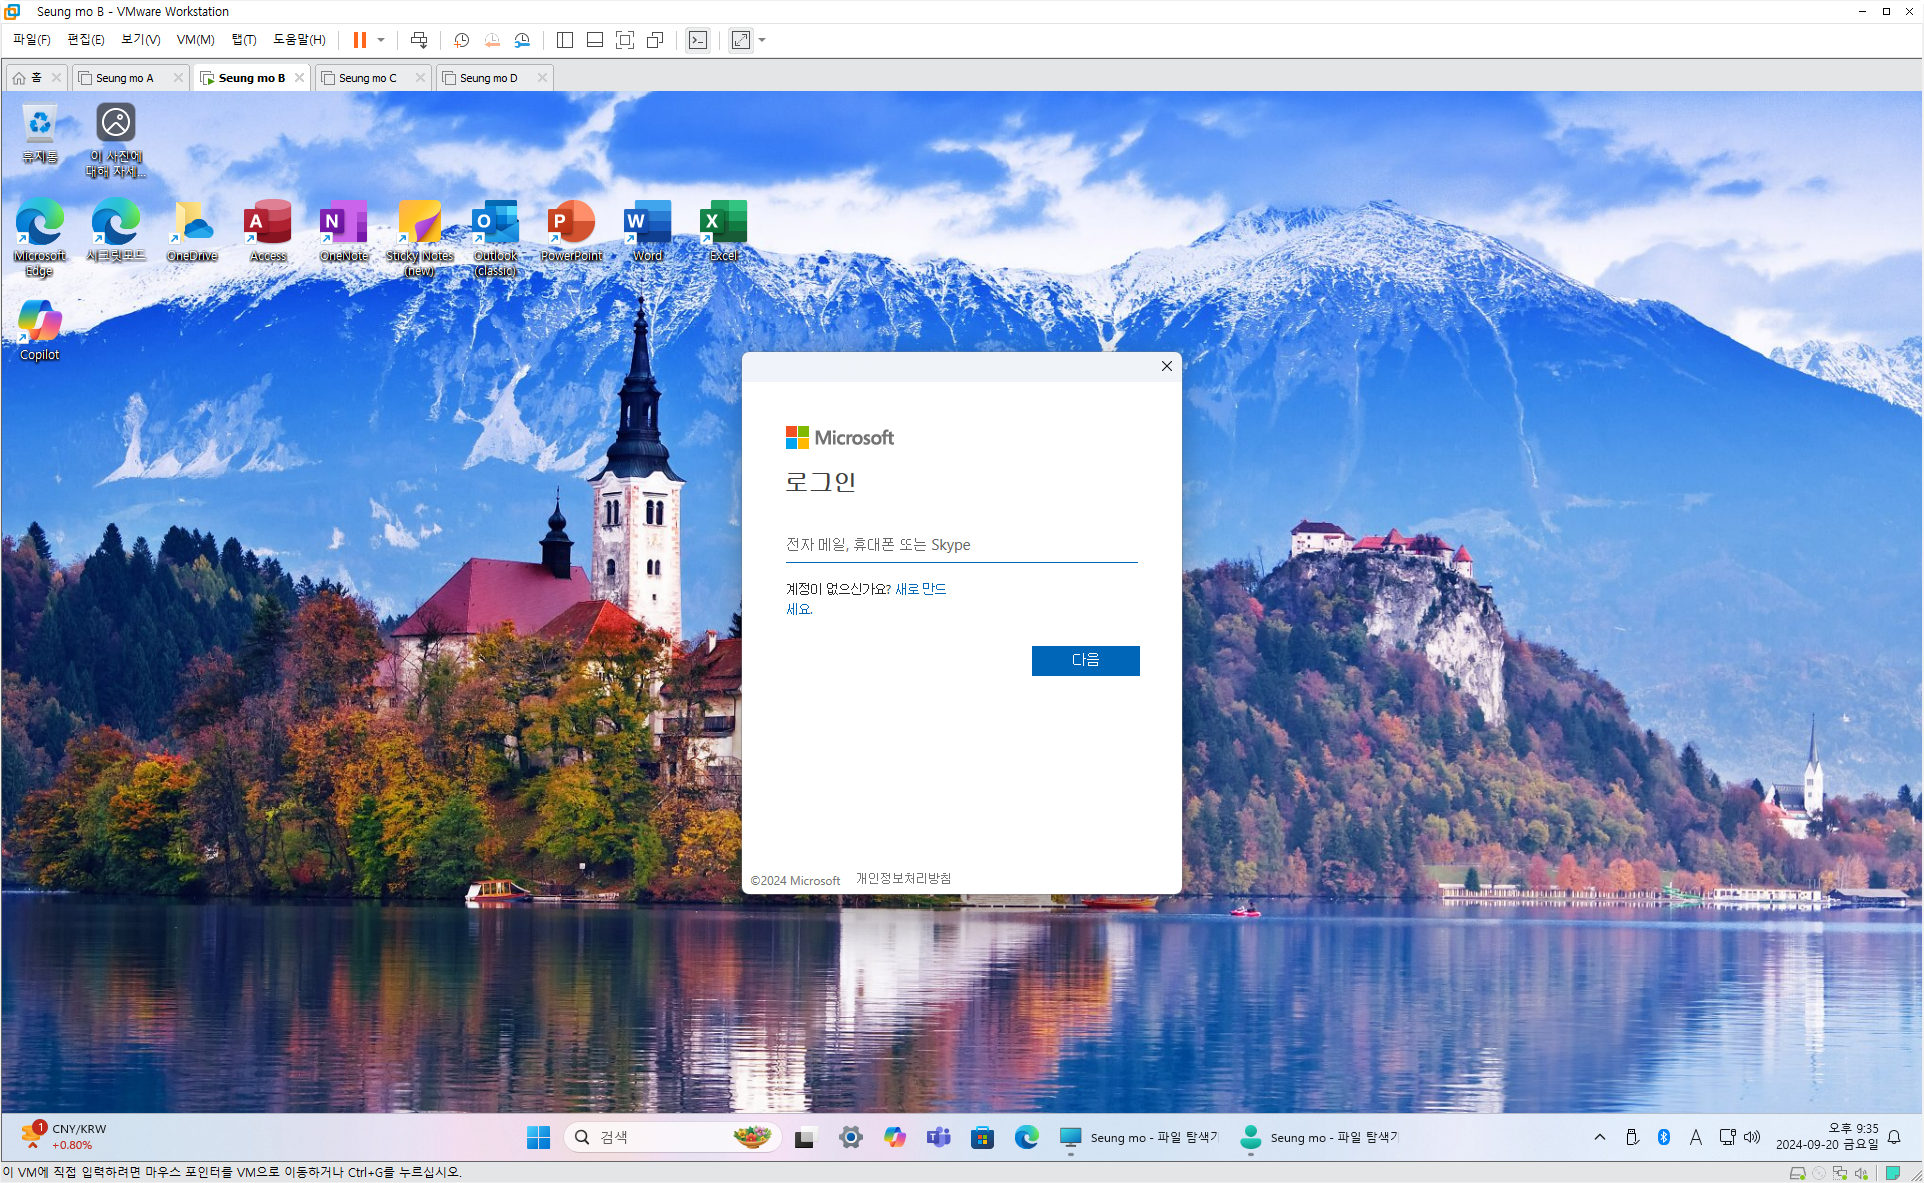
Task: Toggle the library sidebar view icon
Action: [x=565, y=40]
